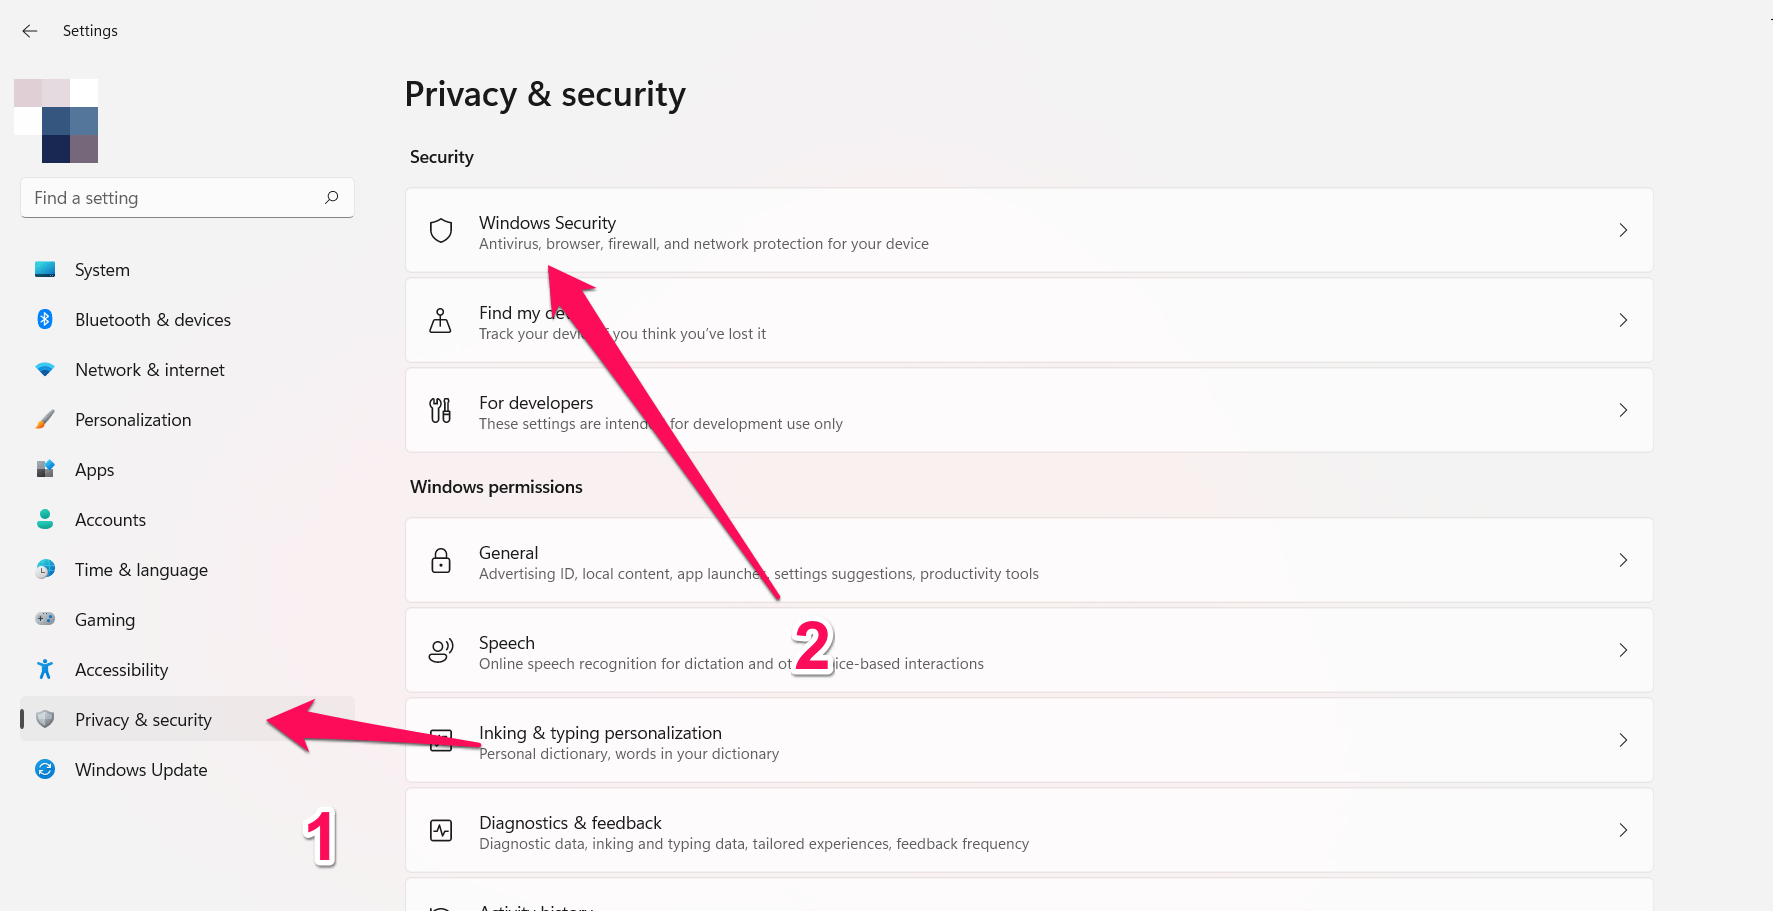Select Time & language in sidebar
Image resolution: width=1773 pixels, height=911 pixels.
(141, 570)
